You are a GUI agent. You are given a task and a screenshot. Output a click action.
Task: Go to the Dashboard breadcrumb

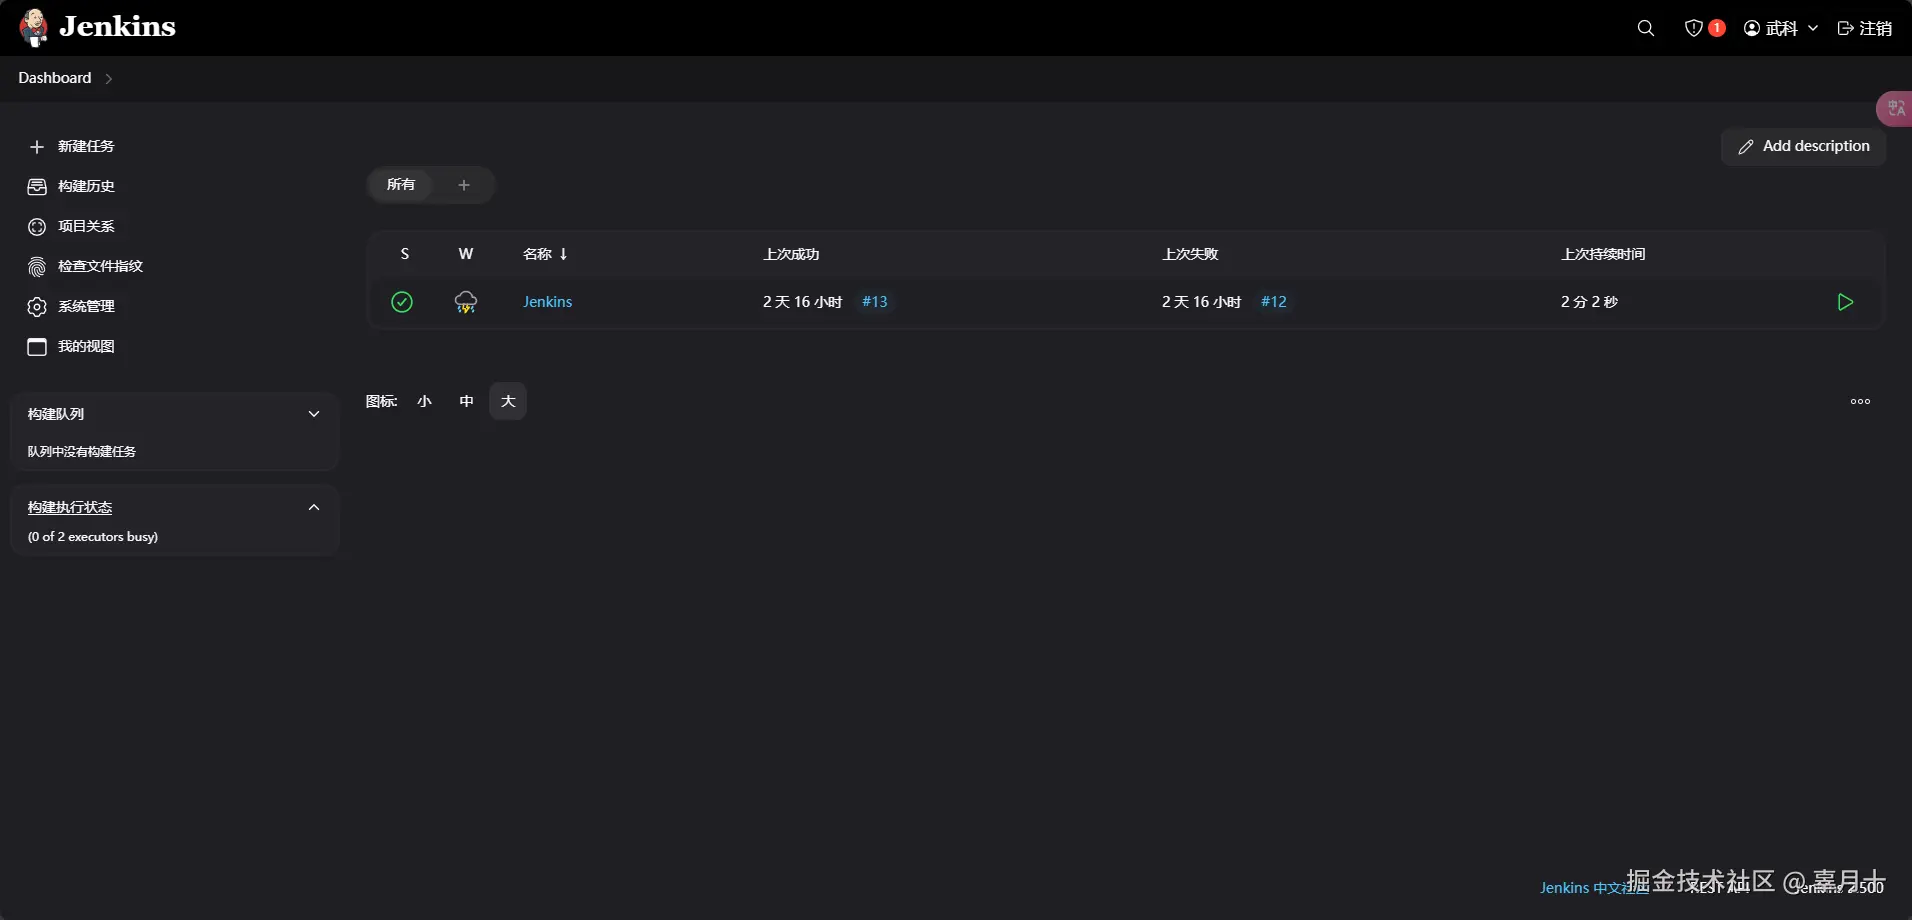pyautogui.click(x=54, y=78)
